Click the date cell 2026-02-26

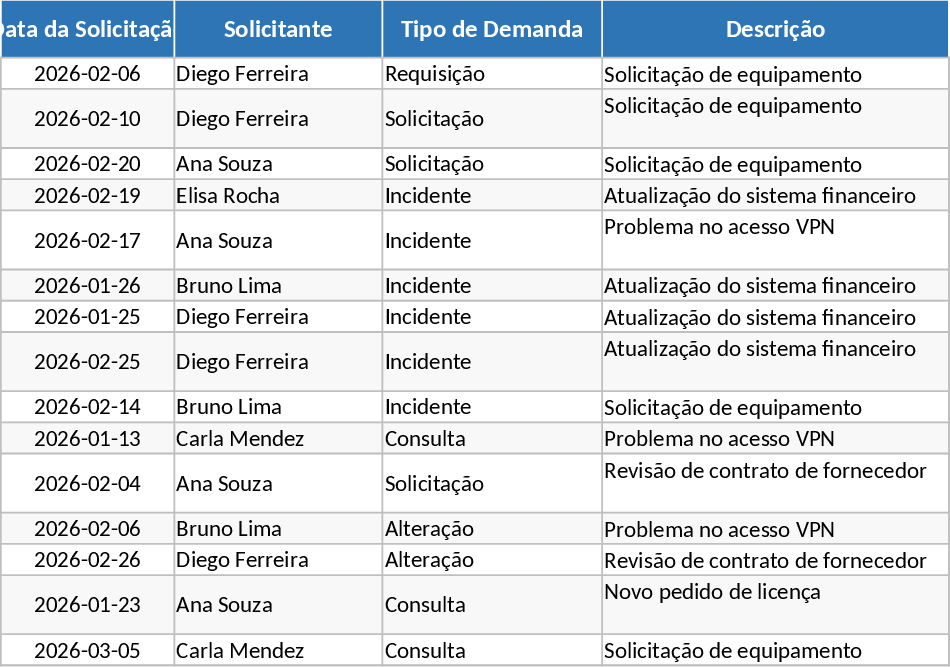pyautogui.click(x=87, y=560)
